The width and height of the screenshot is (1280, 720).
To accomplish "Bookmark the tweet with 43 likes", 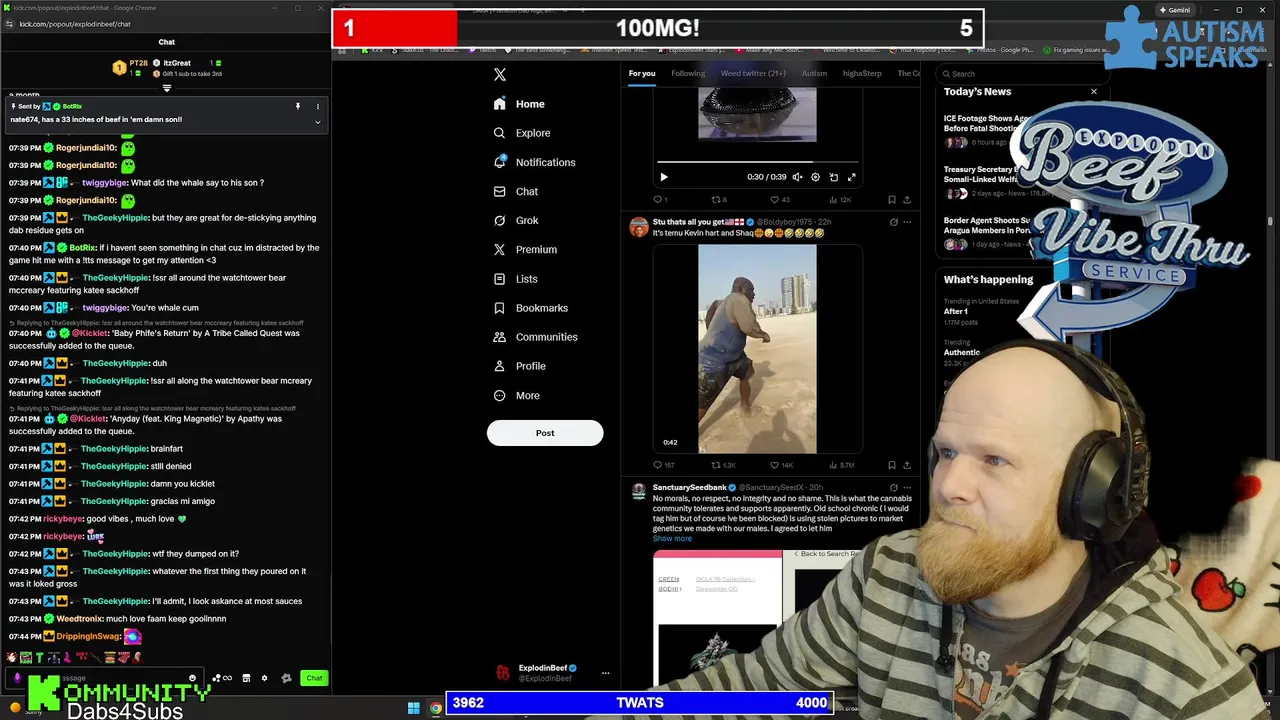I will pos(892,200).
